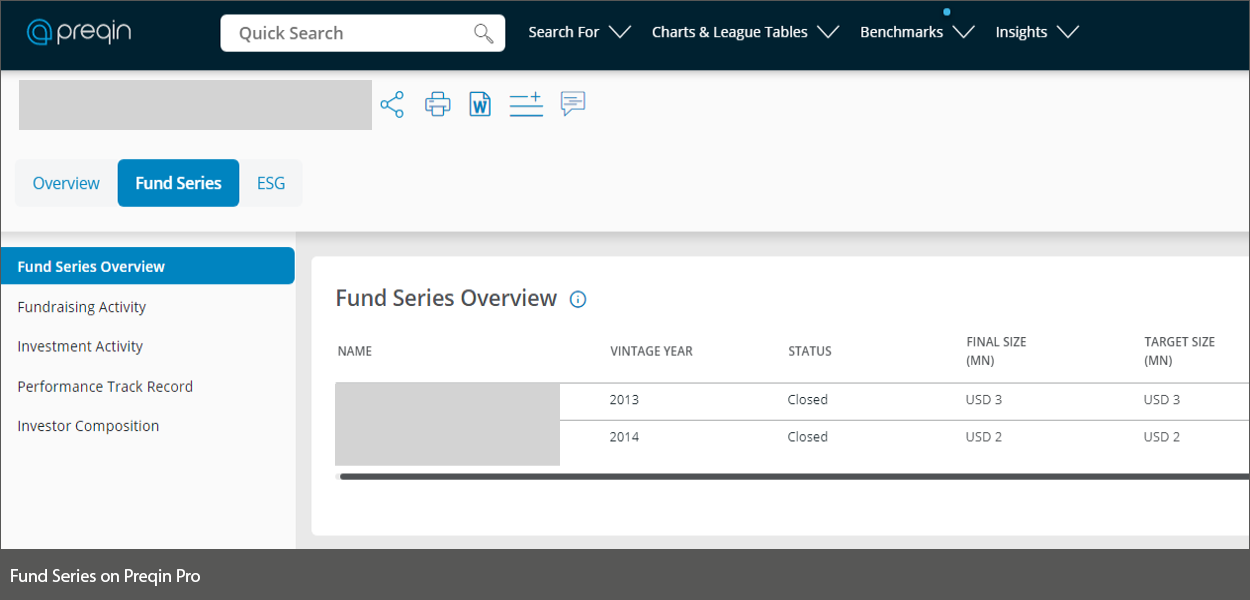Click the FINAL SIZE (MN) header
The width and height of the screenshot is (1250, 600).
point(996,351)
